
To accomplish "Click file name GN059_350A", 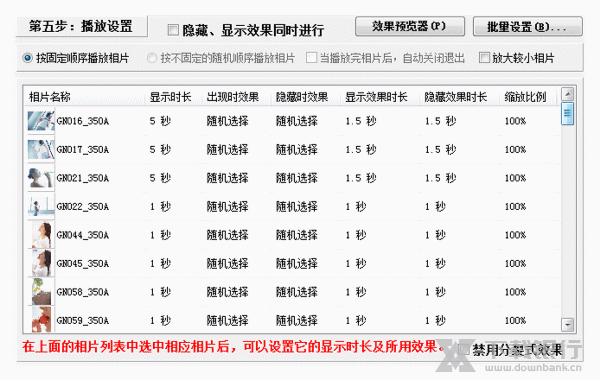I will coord(83,320).
